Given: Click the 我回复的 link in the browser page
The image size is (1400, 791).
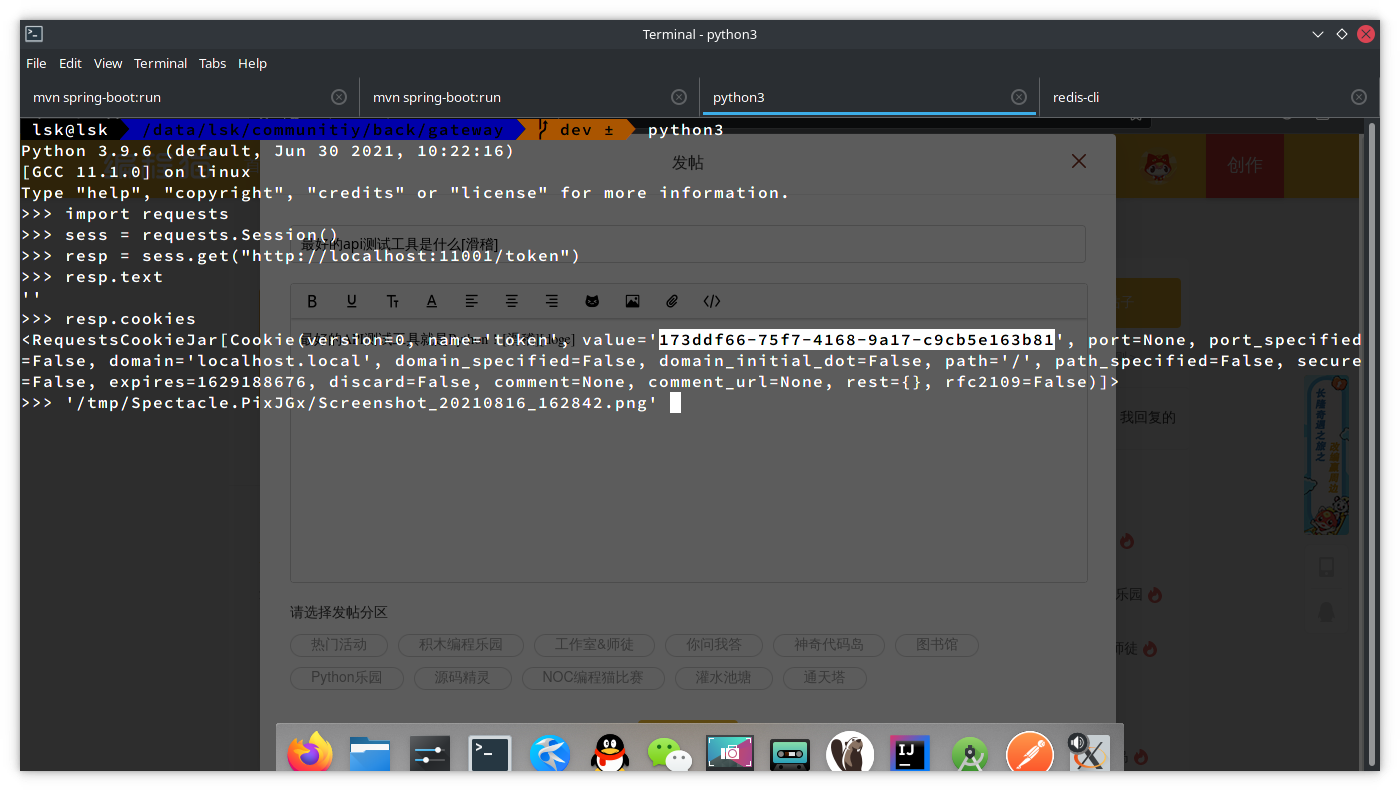Looking at the screenshot, I should coord(1147,417).
